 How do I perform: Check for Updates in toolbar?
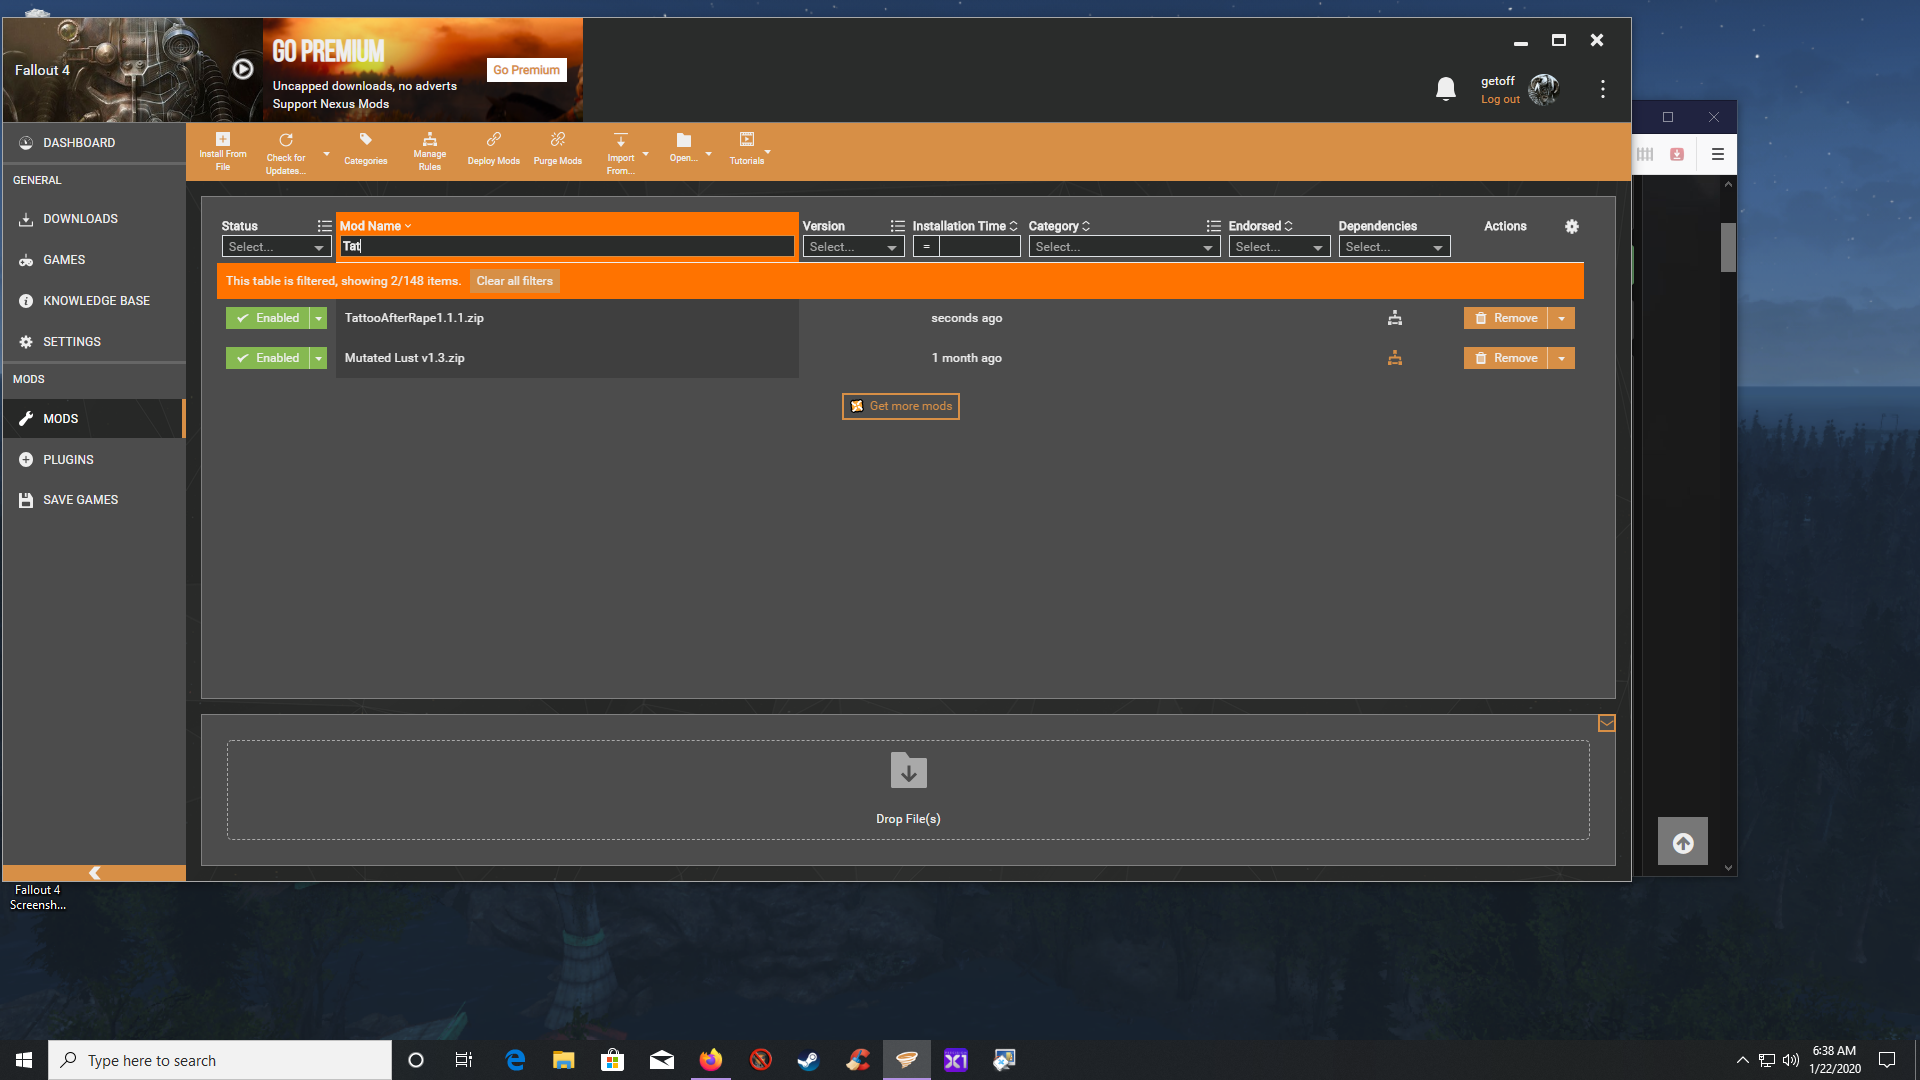[286, 152]
